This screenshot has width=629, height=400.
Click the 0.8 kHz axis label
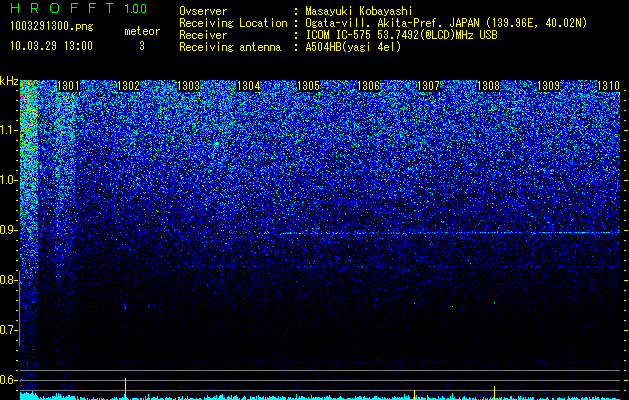[x=9, y=280]
